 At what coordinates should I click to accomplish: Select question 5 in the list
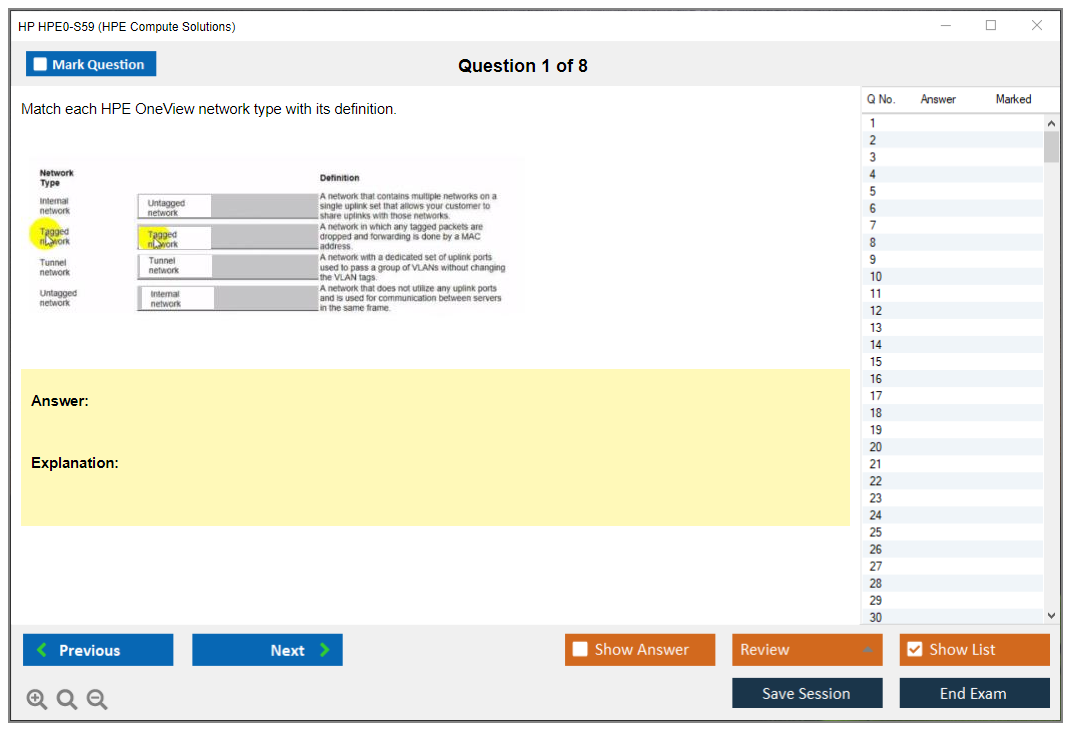click(x=873, y=191)
